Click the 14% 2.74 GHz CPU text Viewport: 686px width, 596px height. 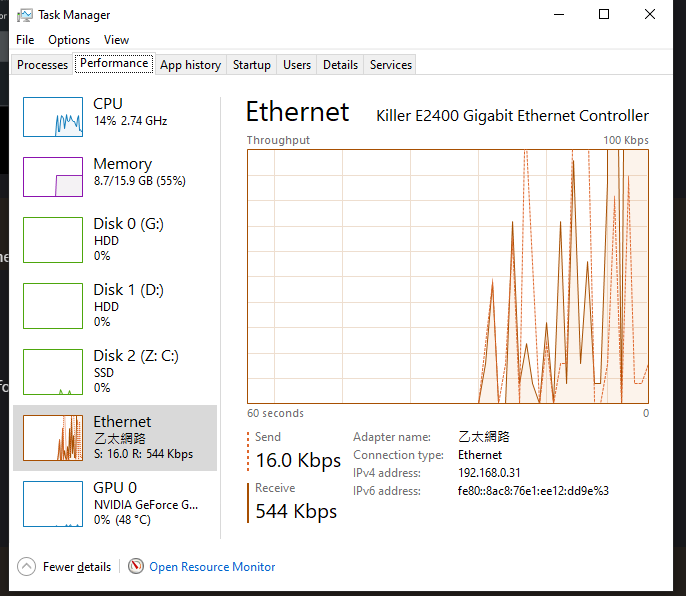[130, 121]
